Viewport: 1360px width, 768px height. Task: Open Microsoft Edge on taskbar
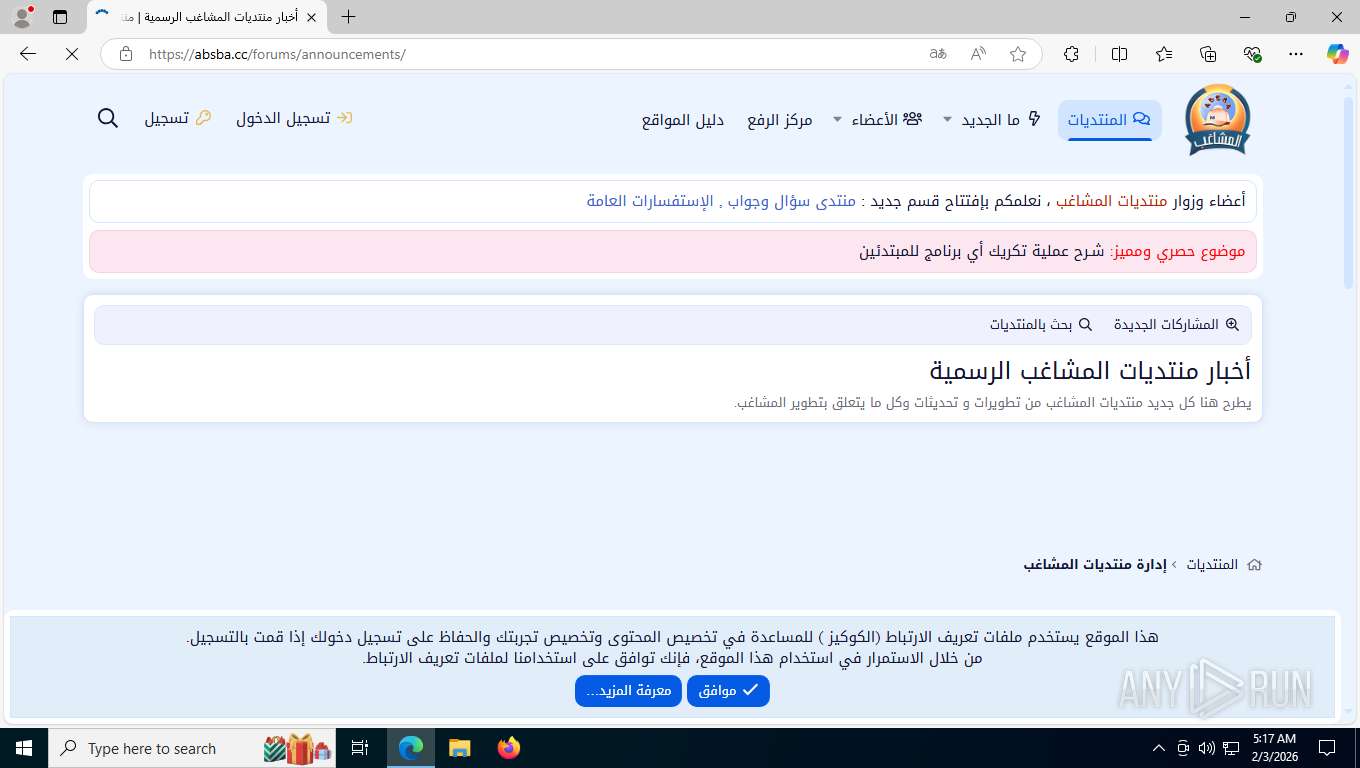pos(411,748)
